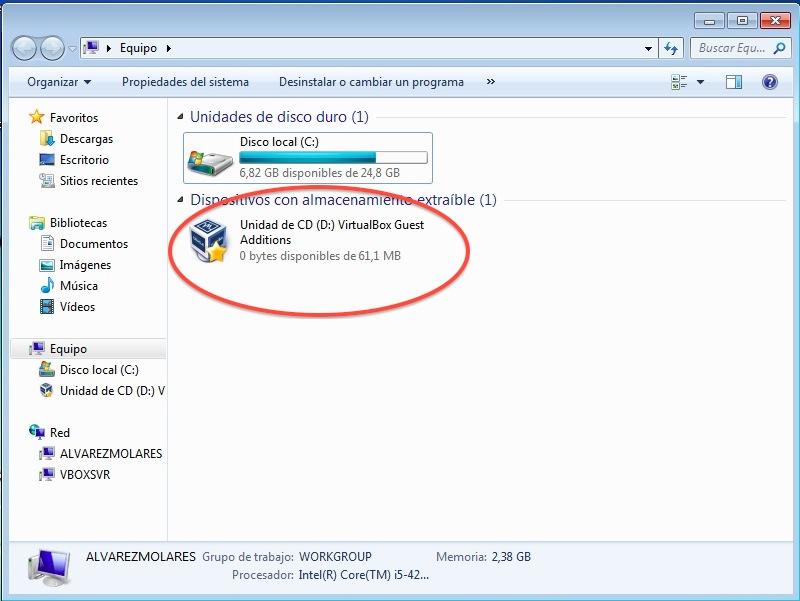The width and height of the screenshot is (800, 601).
Task: Click Desinstalar o cambiar un programa
Action: click(373, 81)
